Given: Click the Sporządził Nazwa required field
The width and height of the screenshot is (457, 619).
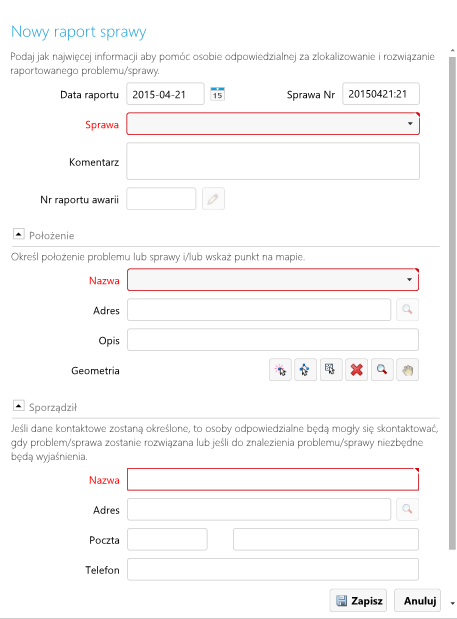Looking at the screenshot, I should click(x=273, y=480).
